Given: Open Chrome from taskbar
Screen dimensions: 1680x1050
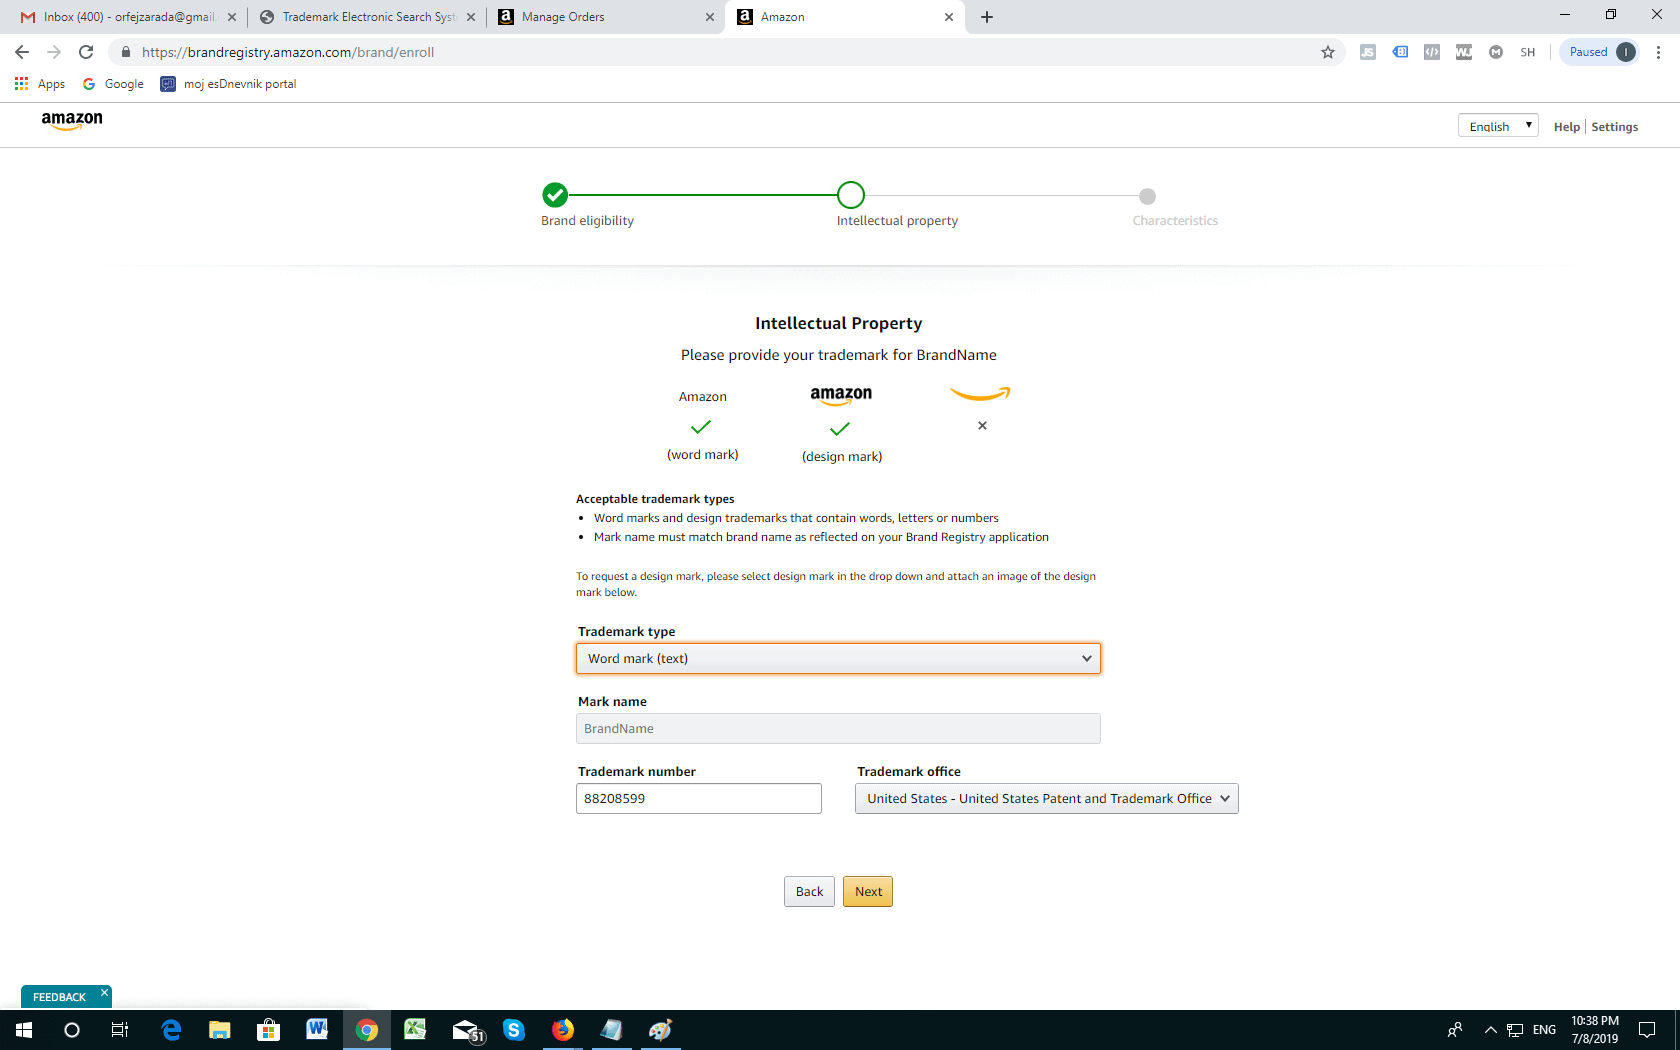Looking at the screenshot, I should [x=367, y=1030].
